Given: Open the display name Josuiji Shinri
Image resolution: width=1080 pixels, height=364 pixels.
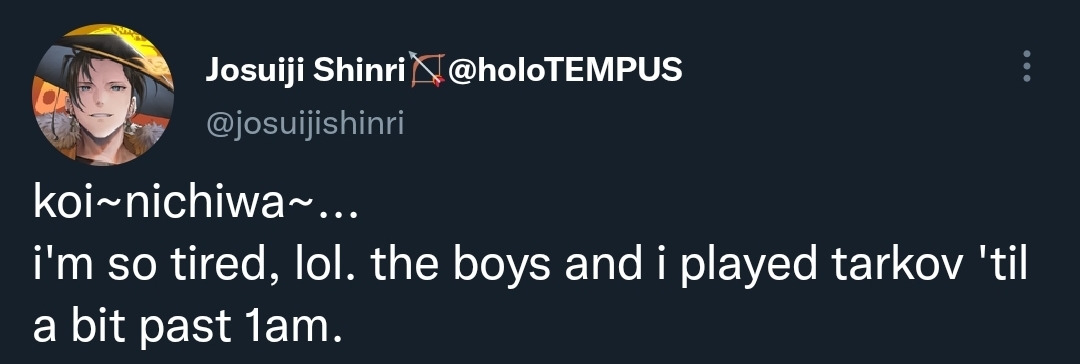Looking at the screenshot, I should [306, 70].
